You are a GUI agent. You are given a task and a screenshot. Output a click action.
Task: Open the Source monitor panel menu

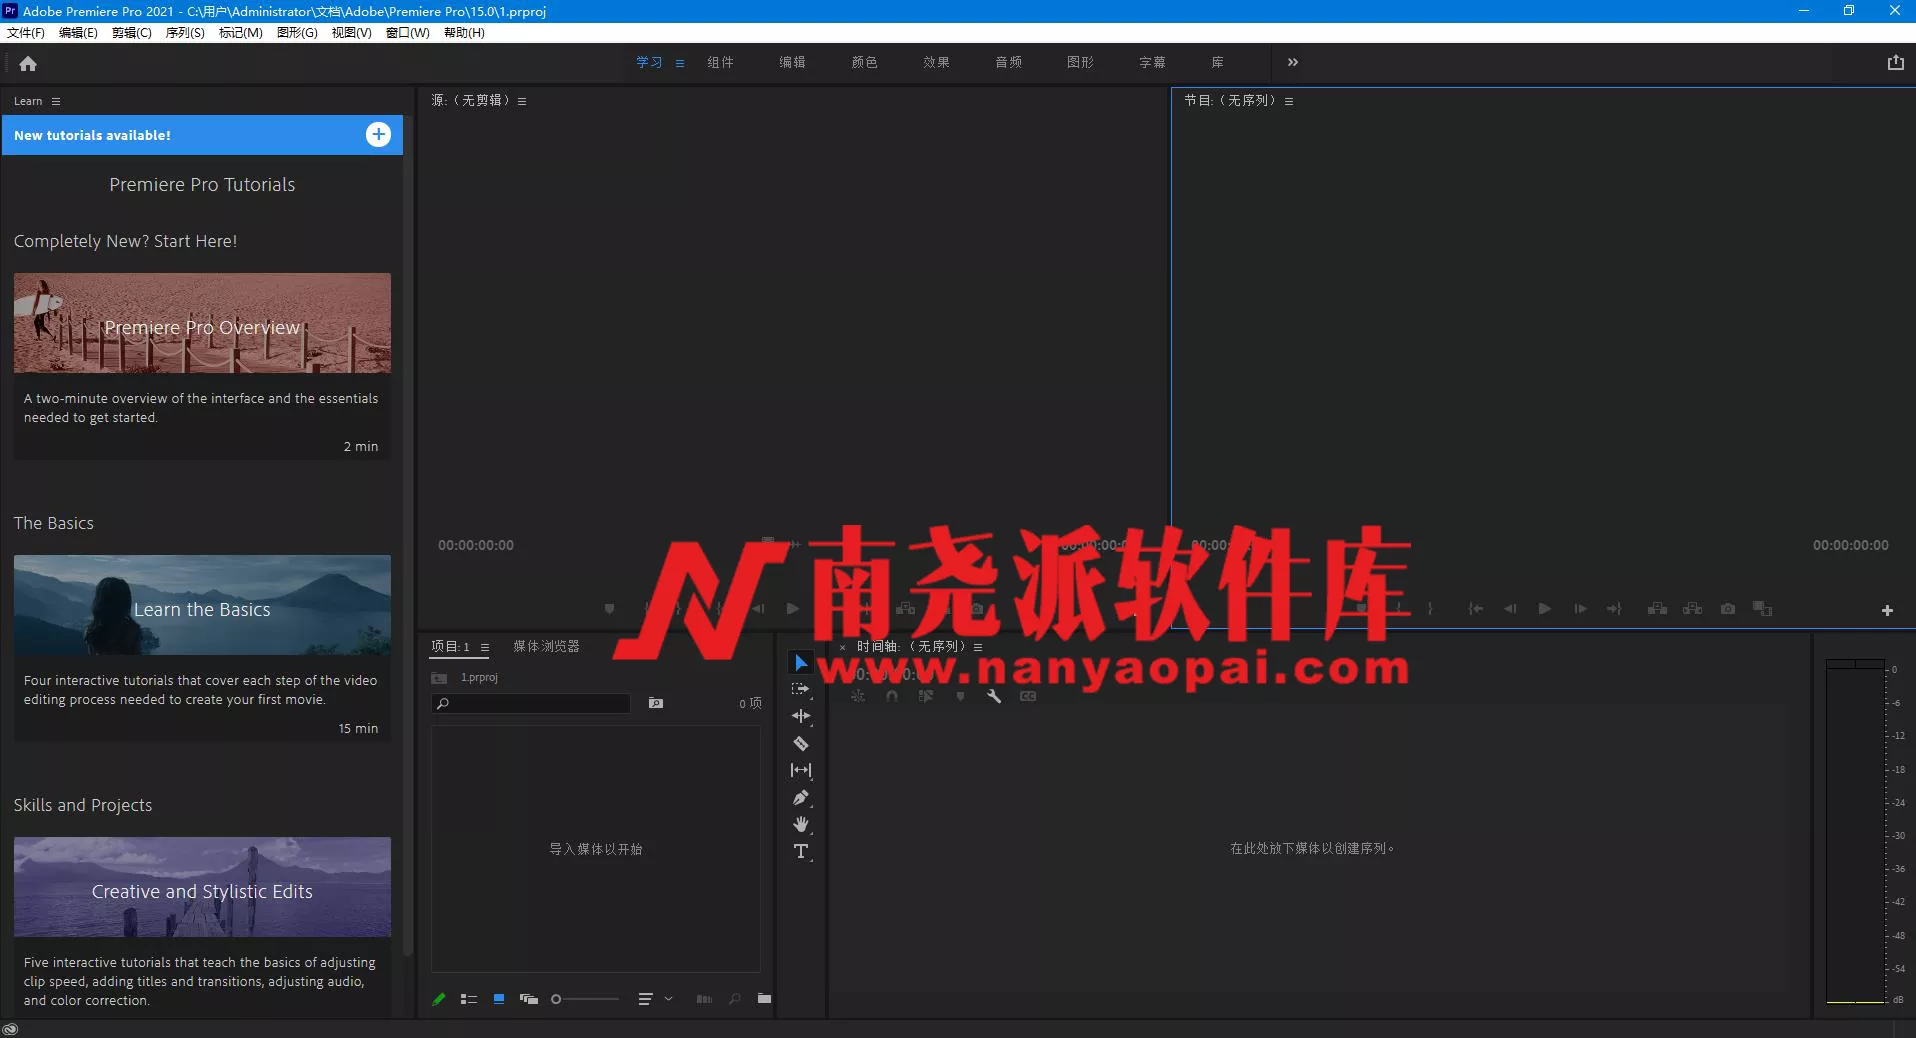click(522, 101)
